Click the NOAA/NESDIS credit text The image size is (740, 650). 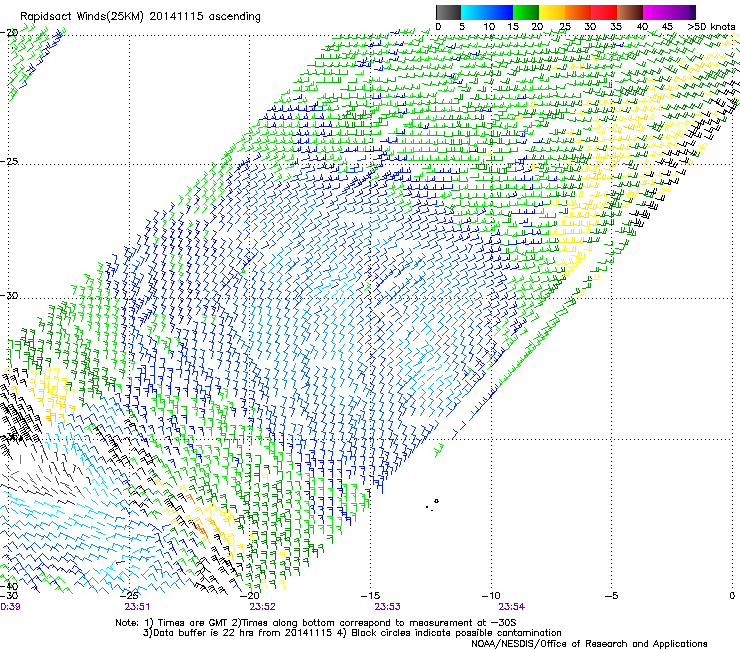[589, 644]
